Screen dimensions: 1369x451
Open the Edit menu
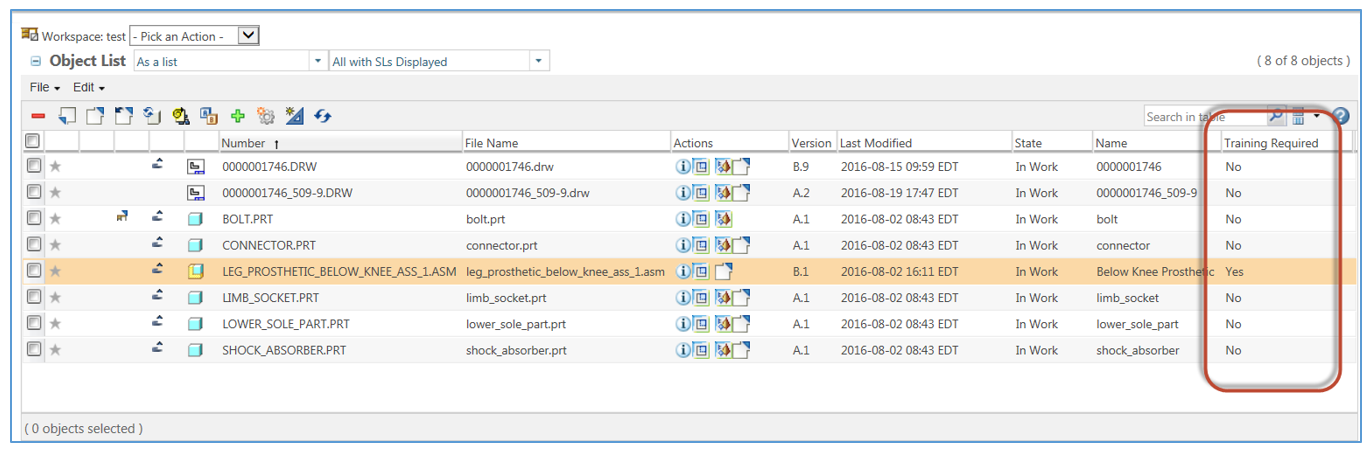89,88
